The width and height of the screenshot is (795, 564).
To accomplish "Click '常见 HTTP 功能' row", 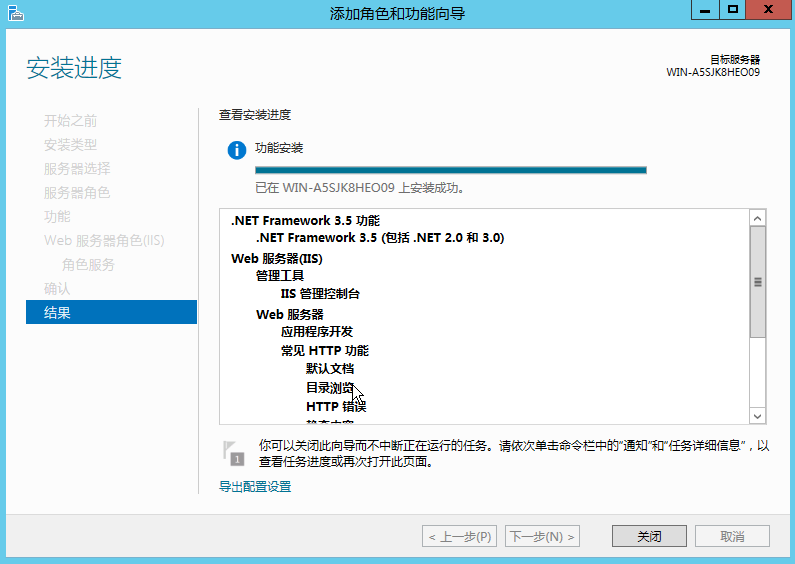I will 325,350.
